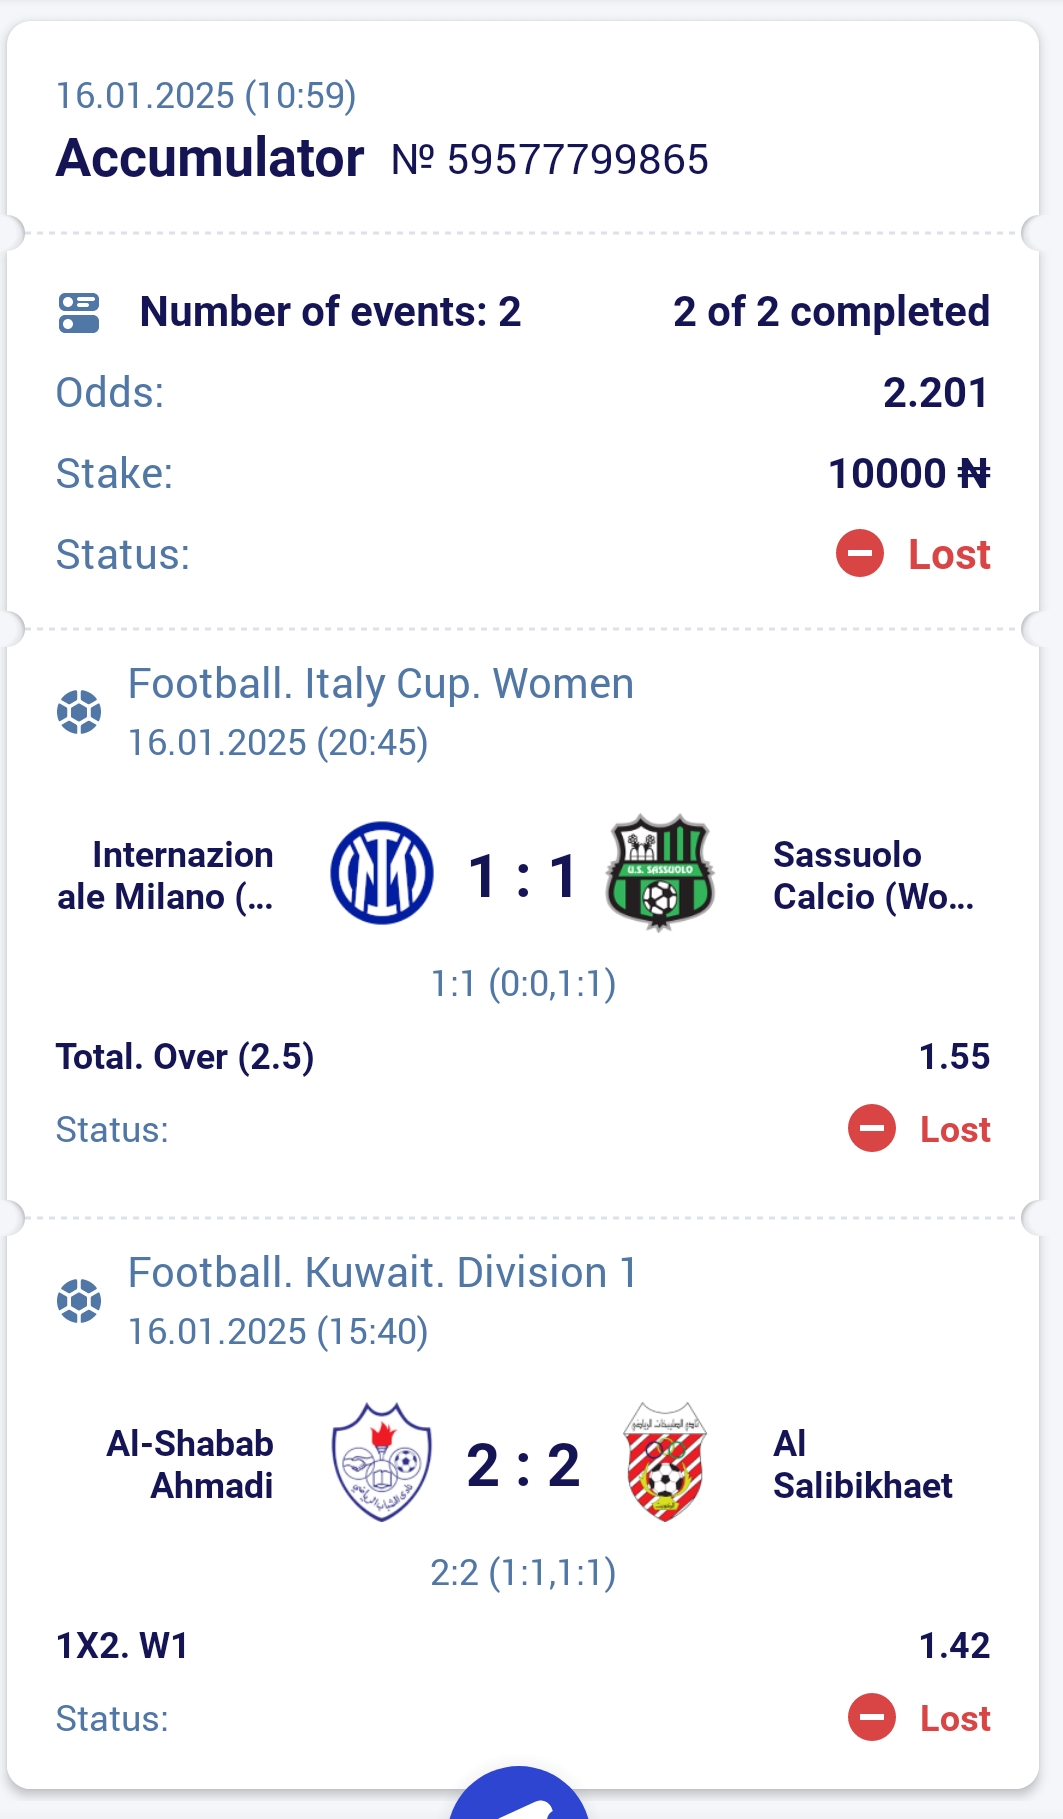The image size is (1063, 1819).
Task: Tap the Sassuolo Calcio team name
Action: pyautogui.click(x=873, y=876)
